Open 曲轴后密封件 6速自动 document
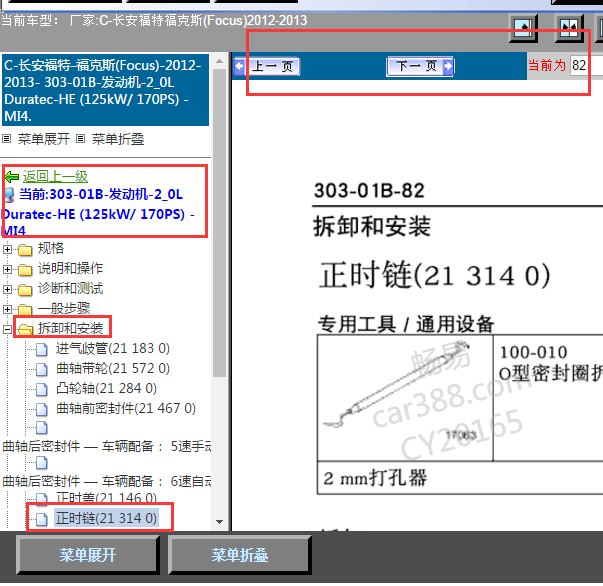Viewport: 603px width, 586px height. click(x=107, y=481)
